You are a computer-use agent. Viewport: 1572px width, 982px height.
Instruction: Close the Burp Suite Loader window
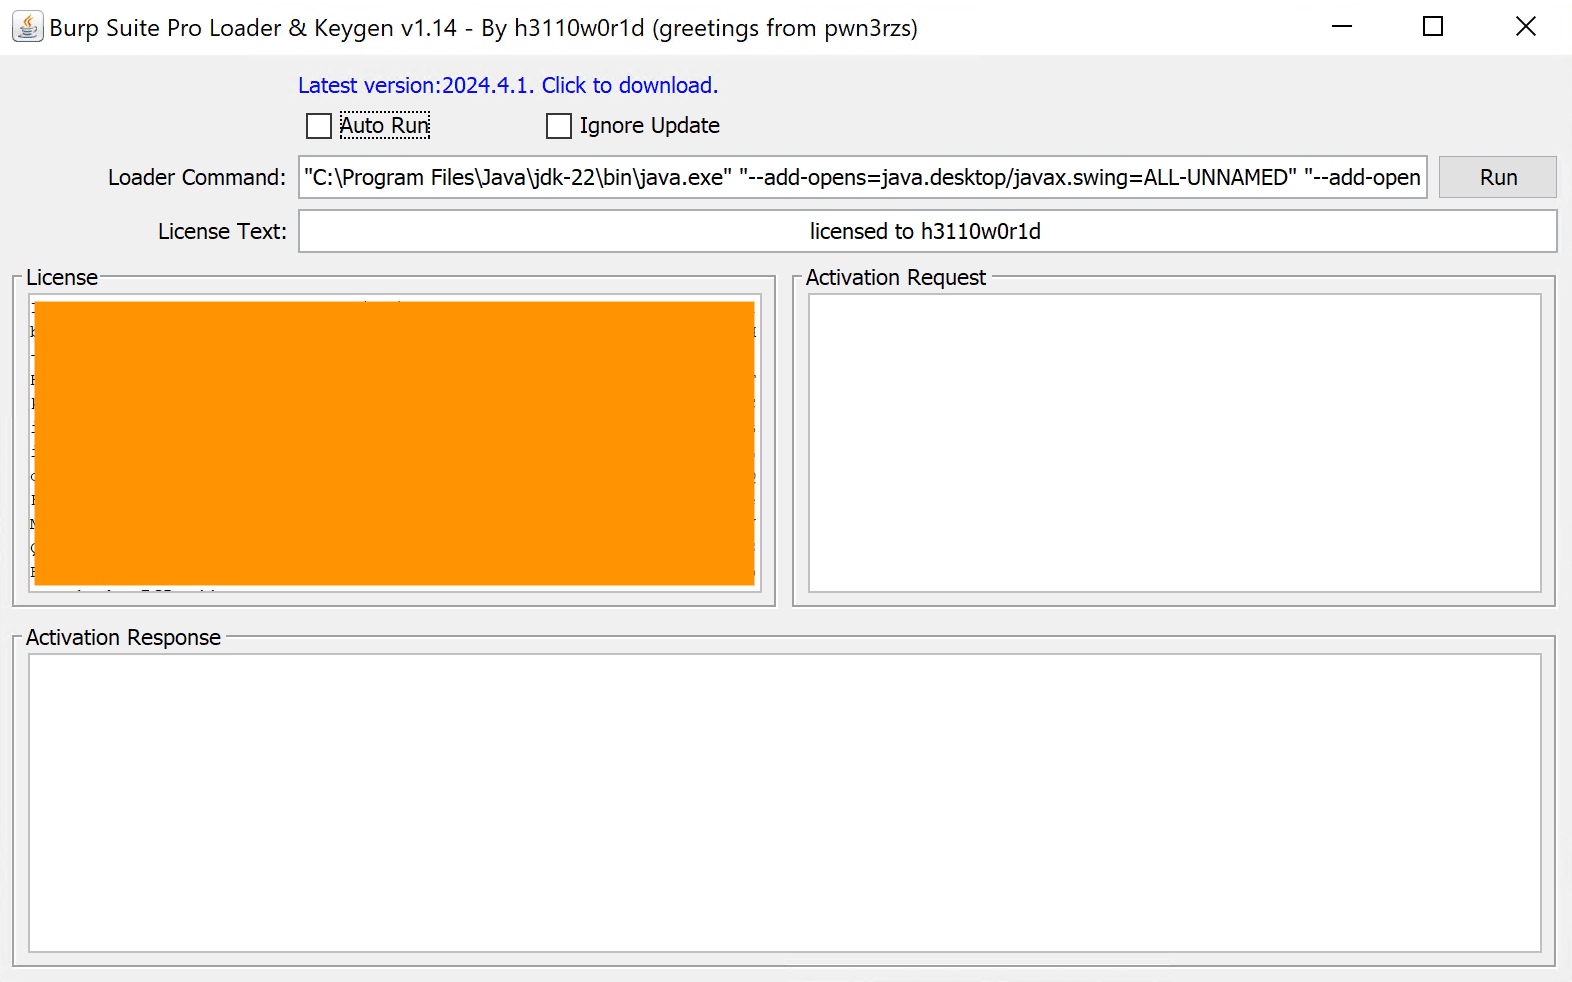[1525, 27]
